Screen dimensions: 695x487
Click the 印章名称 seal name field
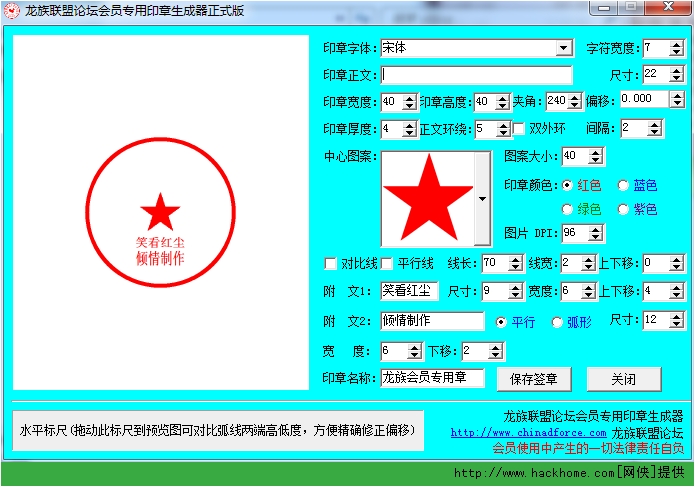pos(431,378)
